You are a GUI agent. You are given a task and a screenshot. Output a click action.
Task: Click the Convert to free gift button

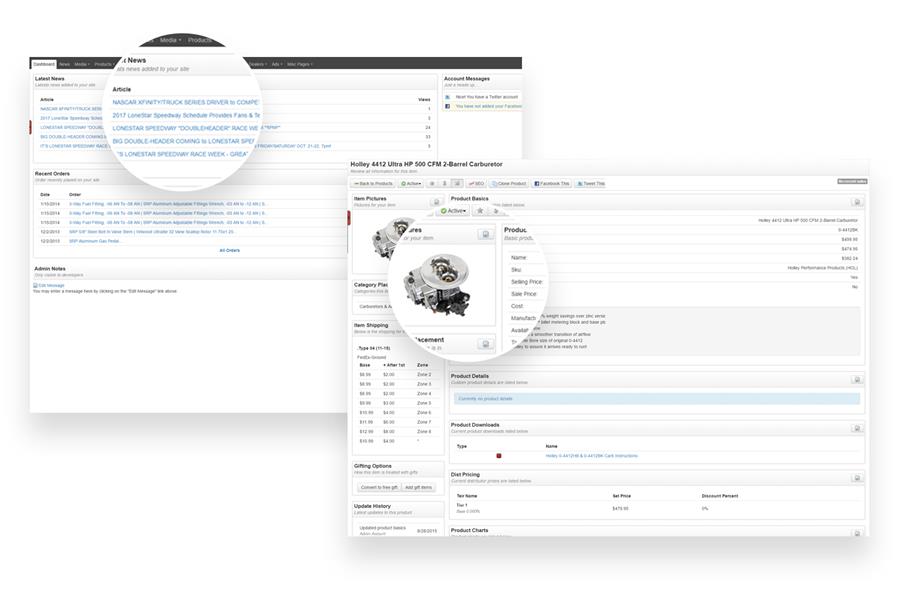(x=379, y=487)
